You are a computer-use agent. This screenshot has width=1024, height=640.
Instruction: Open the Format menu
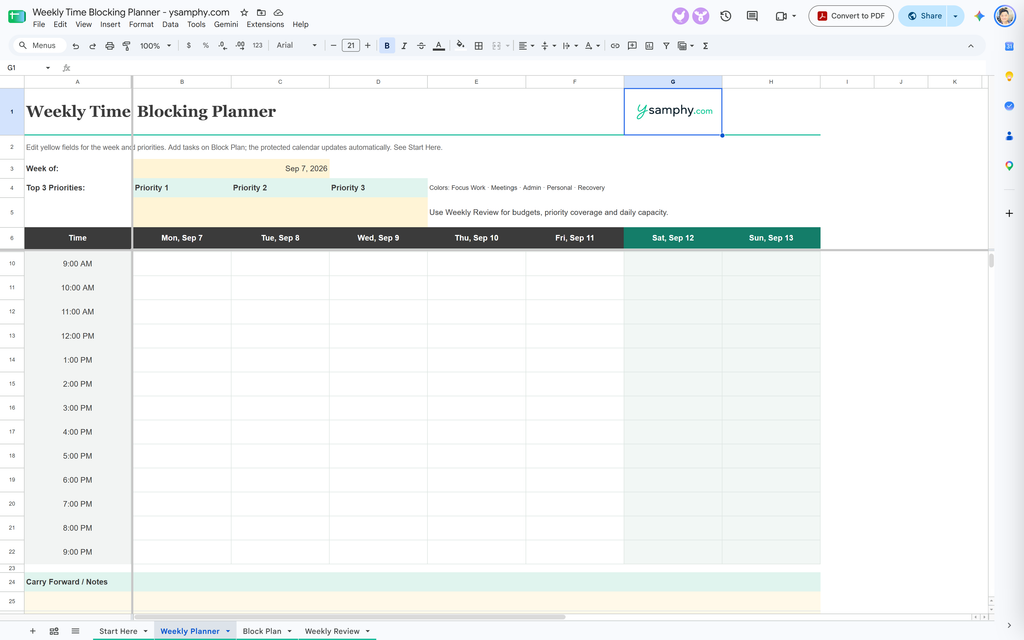coord(141,24)
